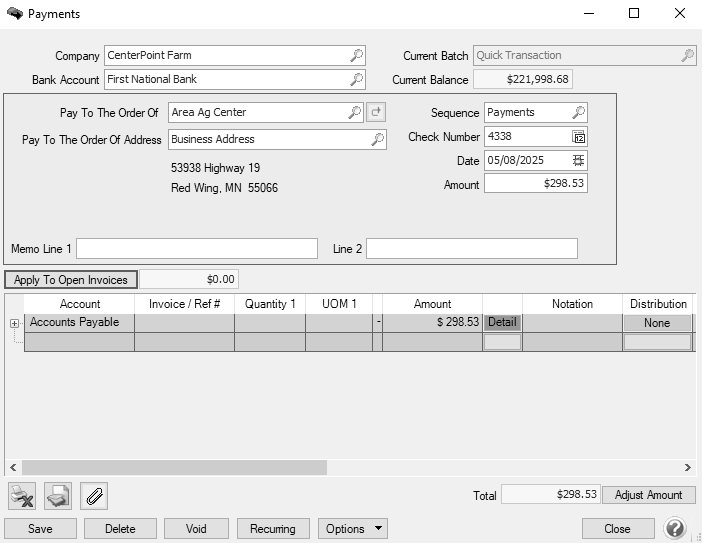Click the Payments window title icon
Screen dimensions: 702x543
[15, 13]
